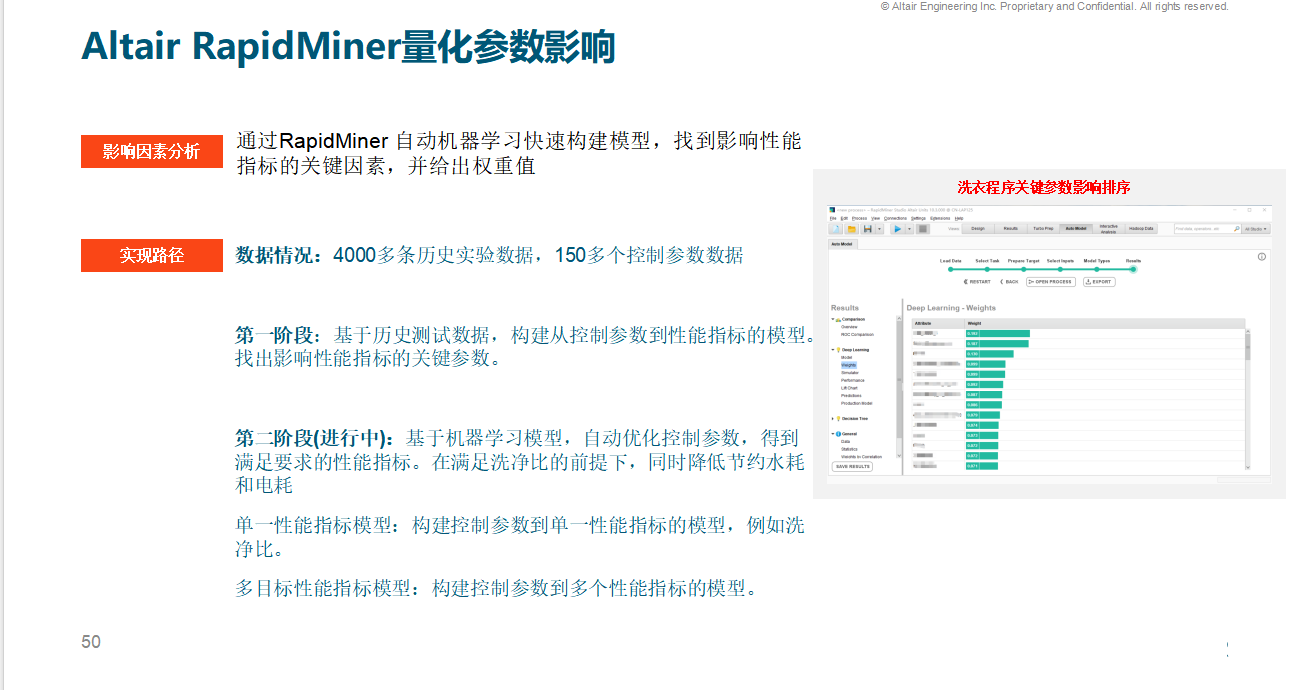Open the View menu in RapidMiner
This screenshot has width=1293, height=690.
point(875,218)
